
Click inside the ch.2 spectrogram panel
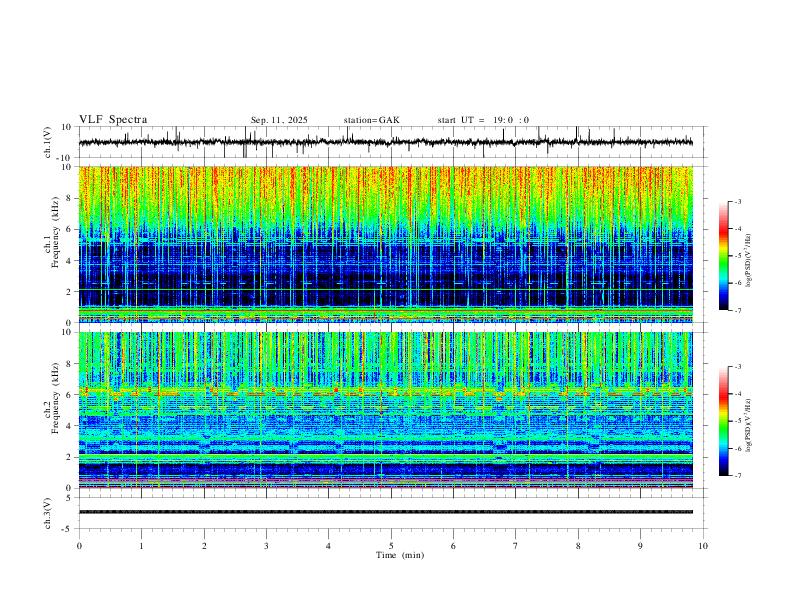pos(385,410)
